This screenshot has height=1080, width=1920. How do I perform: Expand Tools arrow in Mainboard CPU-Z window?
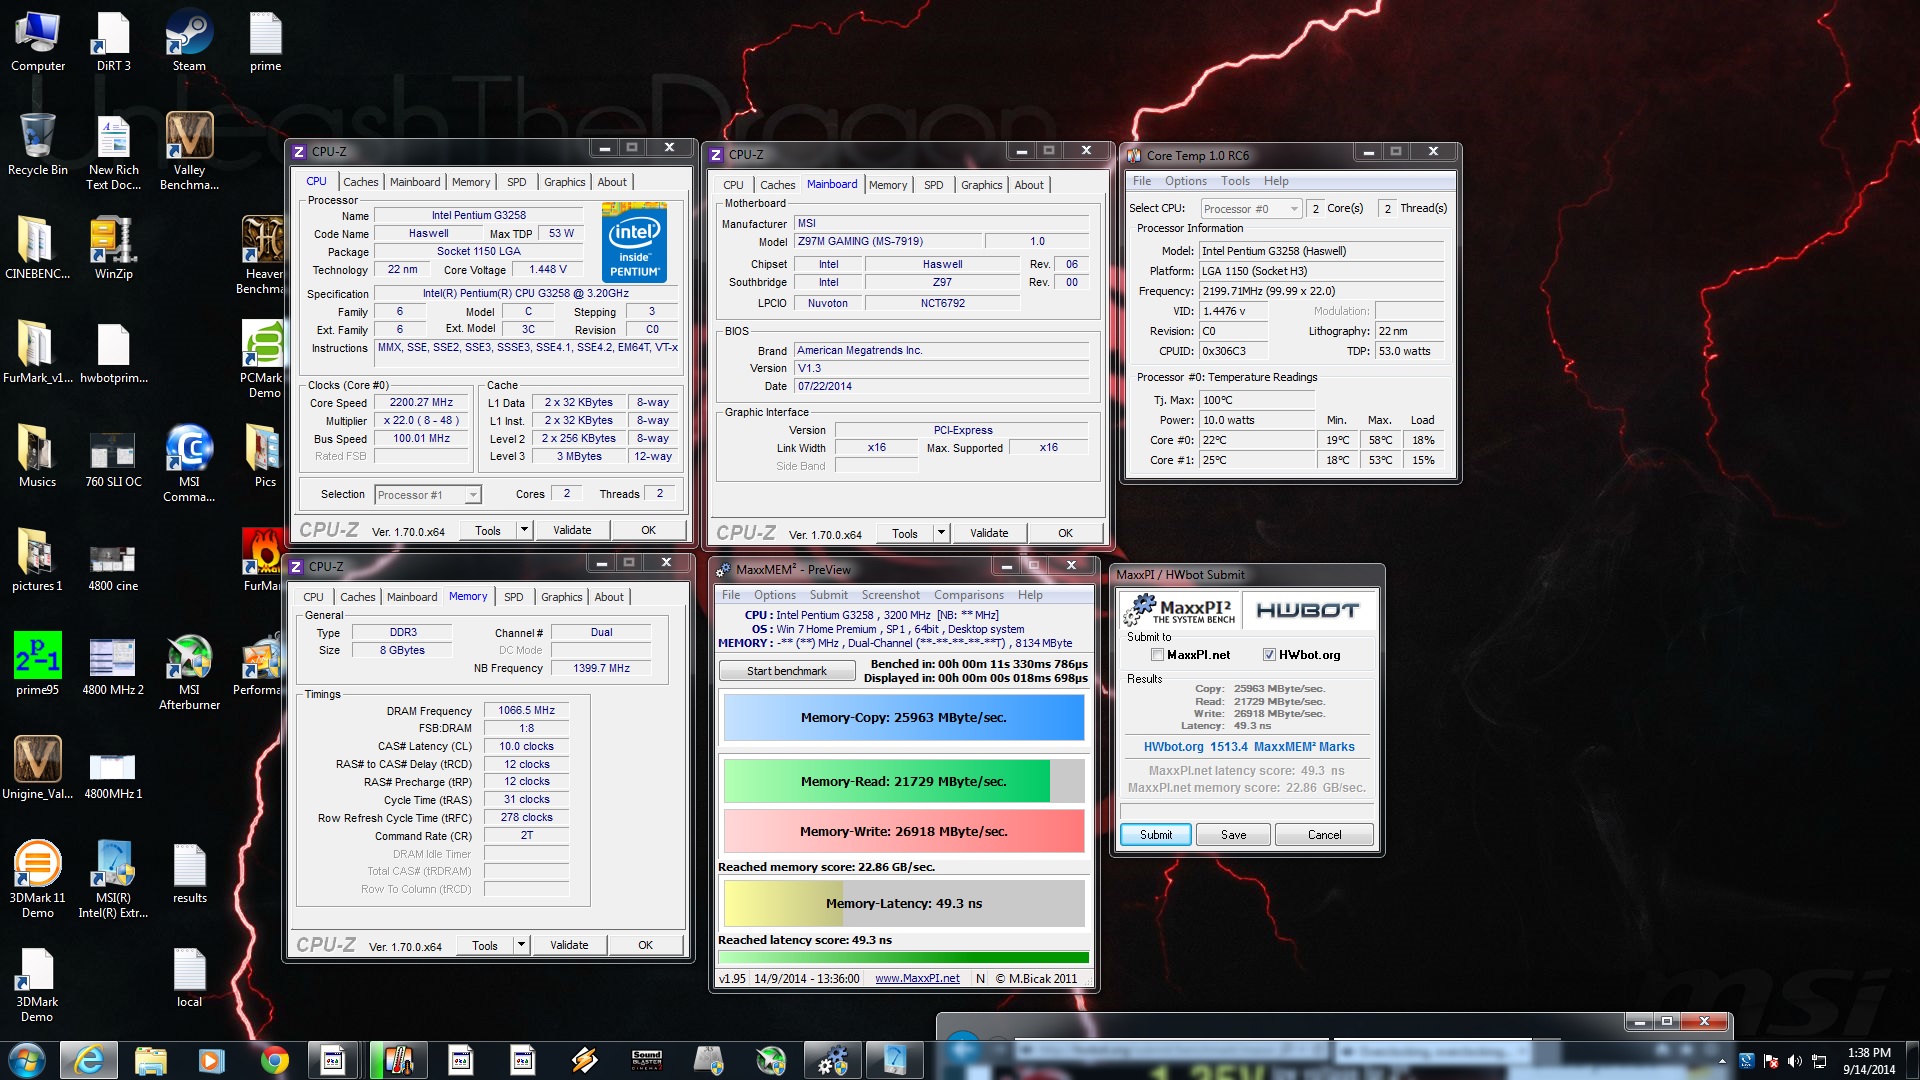tap(941, 533)
